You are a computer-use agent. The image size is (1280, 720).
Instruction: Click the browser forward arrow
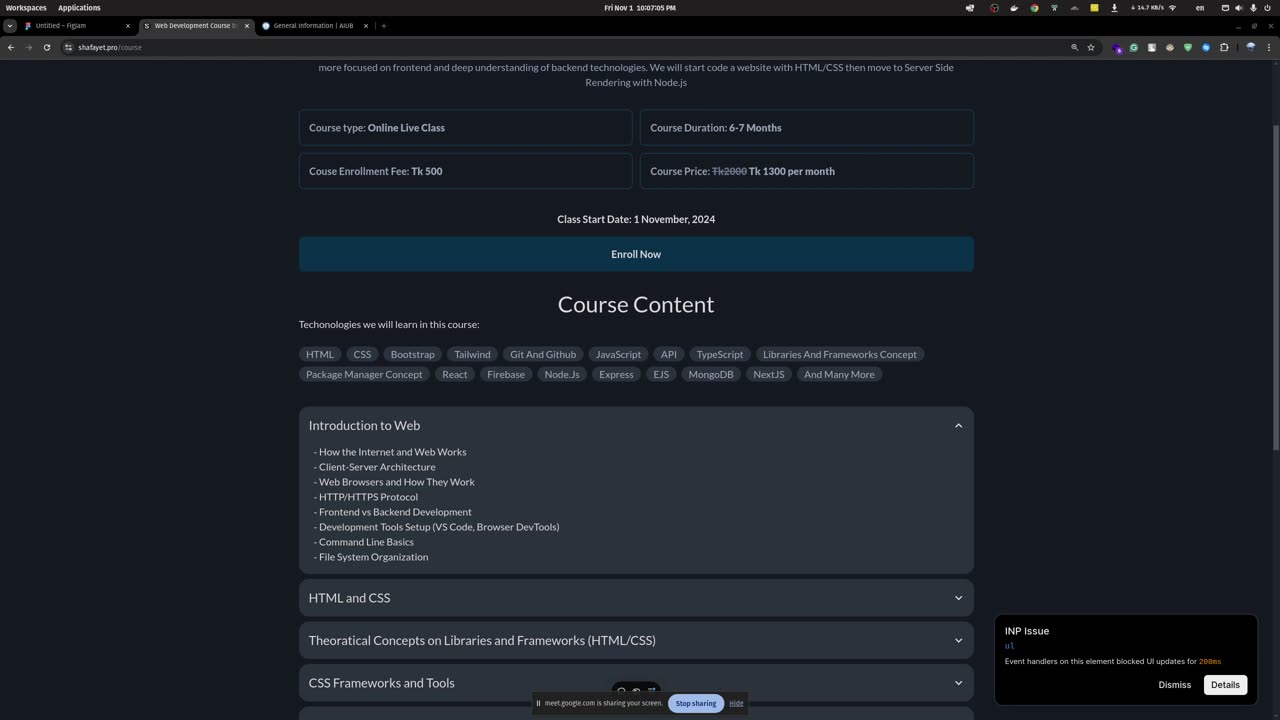pyautogui.click(x=28, y=47)
